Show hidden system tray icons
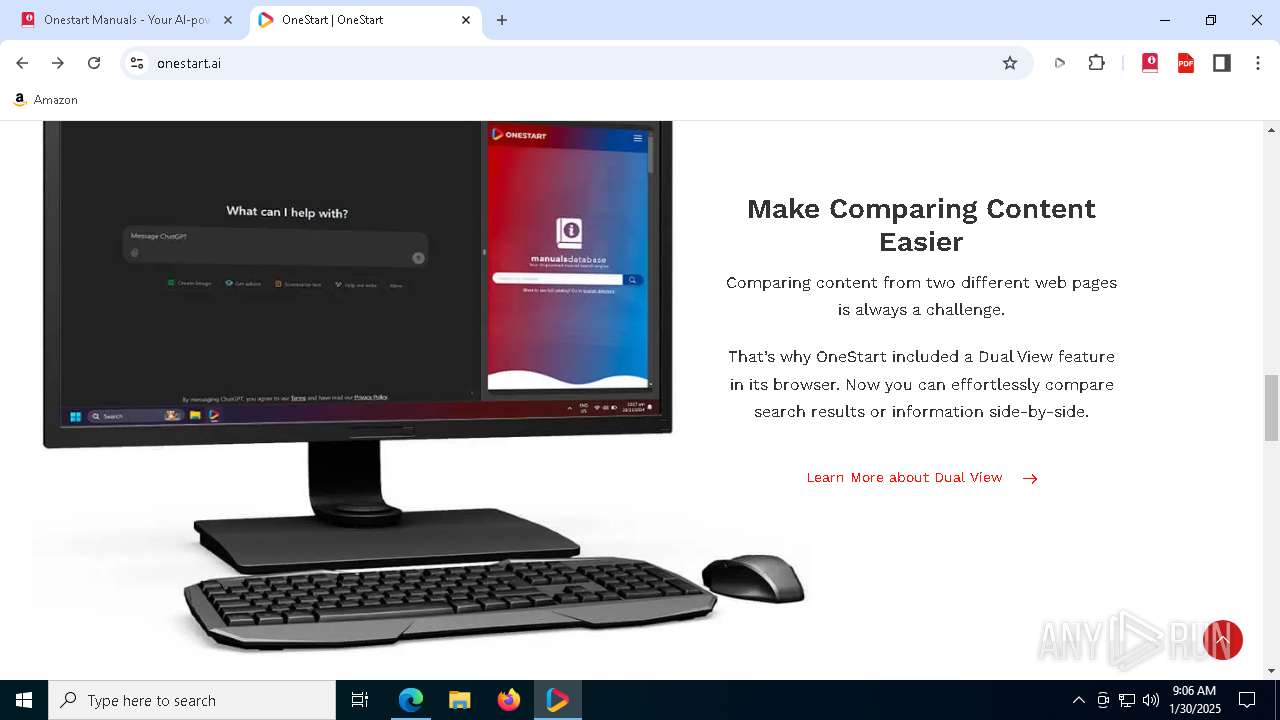The width and height of the screenshot is (1280, 720). coord(1078,700)
